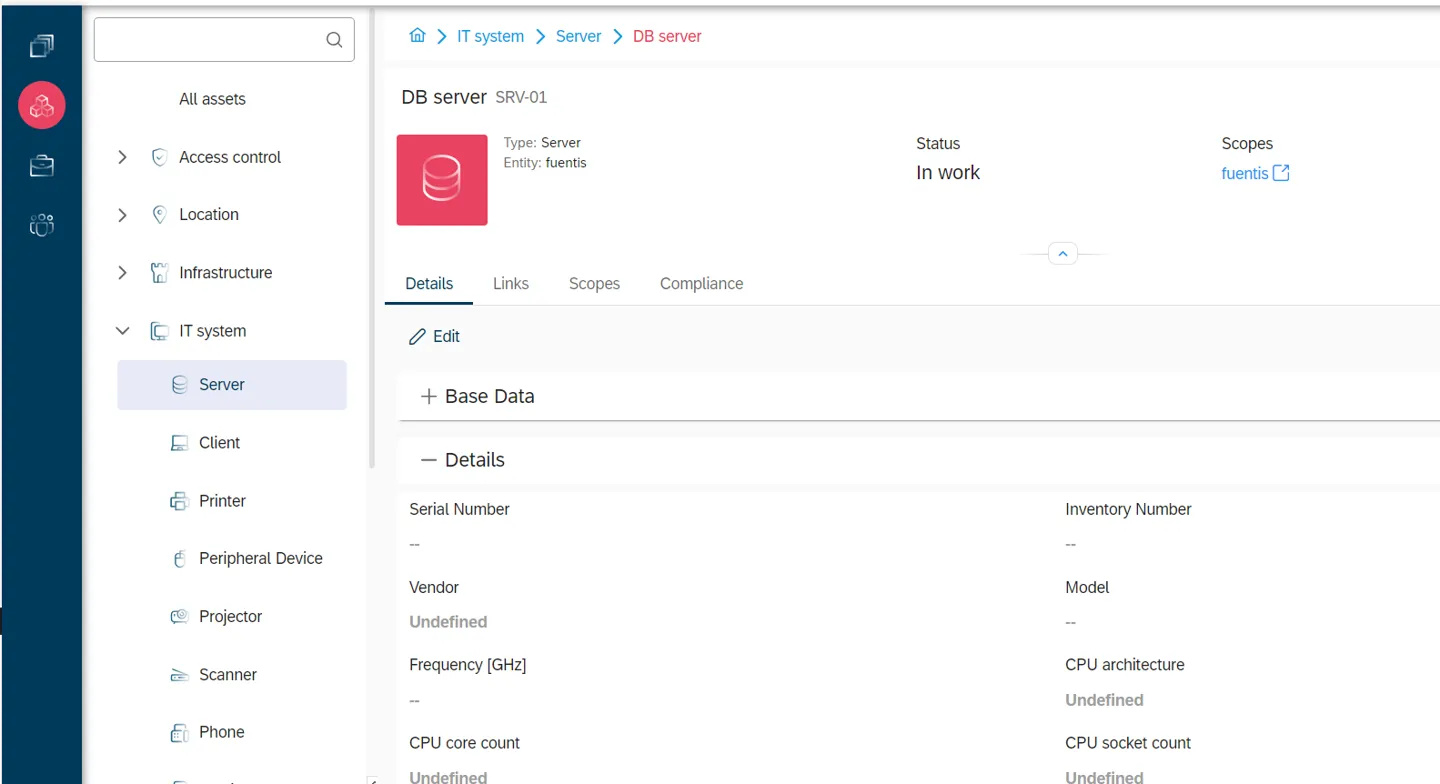Open external link icon beside fuentis scope
Viewport: 1440px width, 784px height.
tap(1281, 173)
